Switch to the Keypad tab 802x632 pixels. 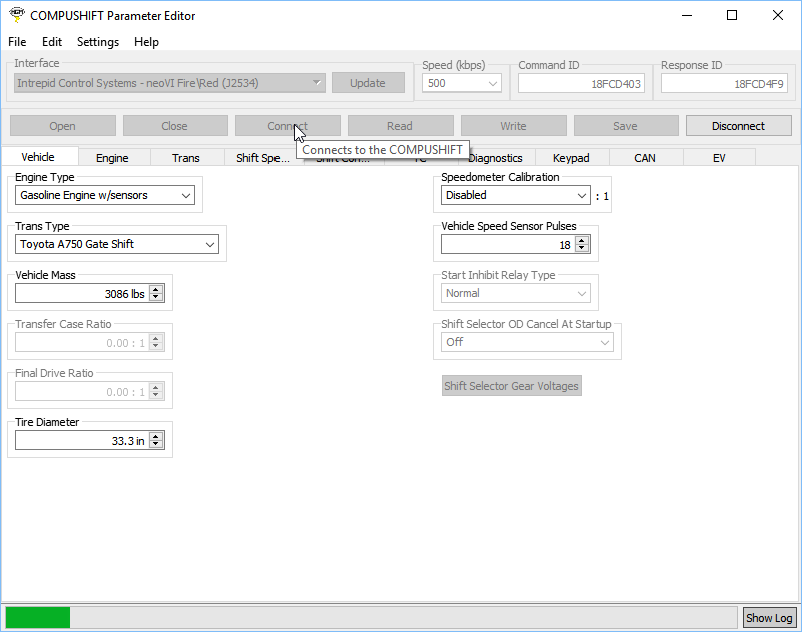pyautogui.click(x=571, y=158)
